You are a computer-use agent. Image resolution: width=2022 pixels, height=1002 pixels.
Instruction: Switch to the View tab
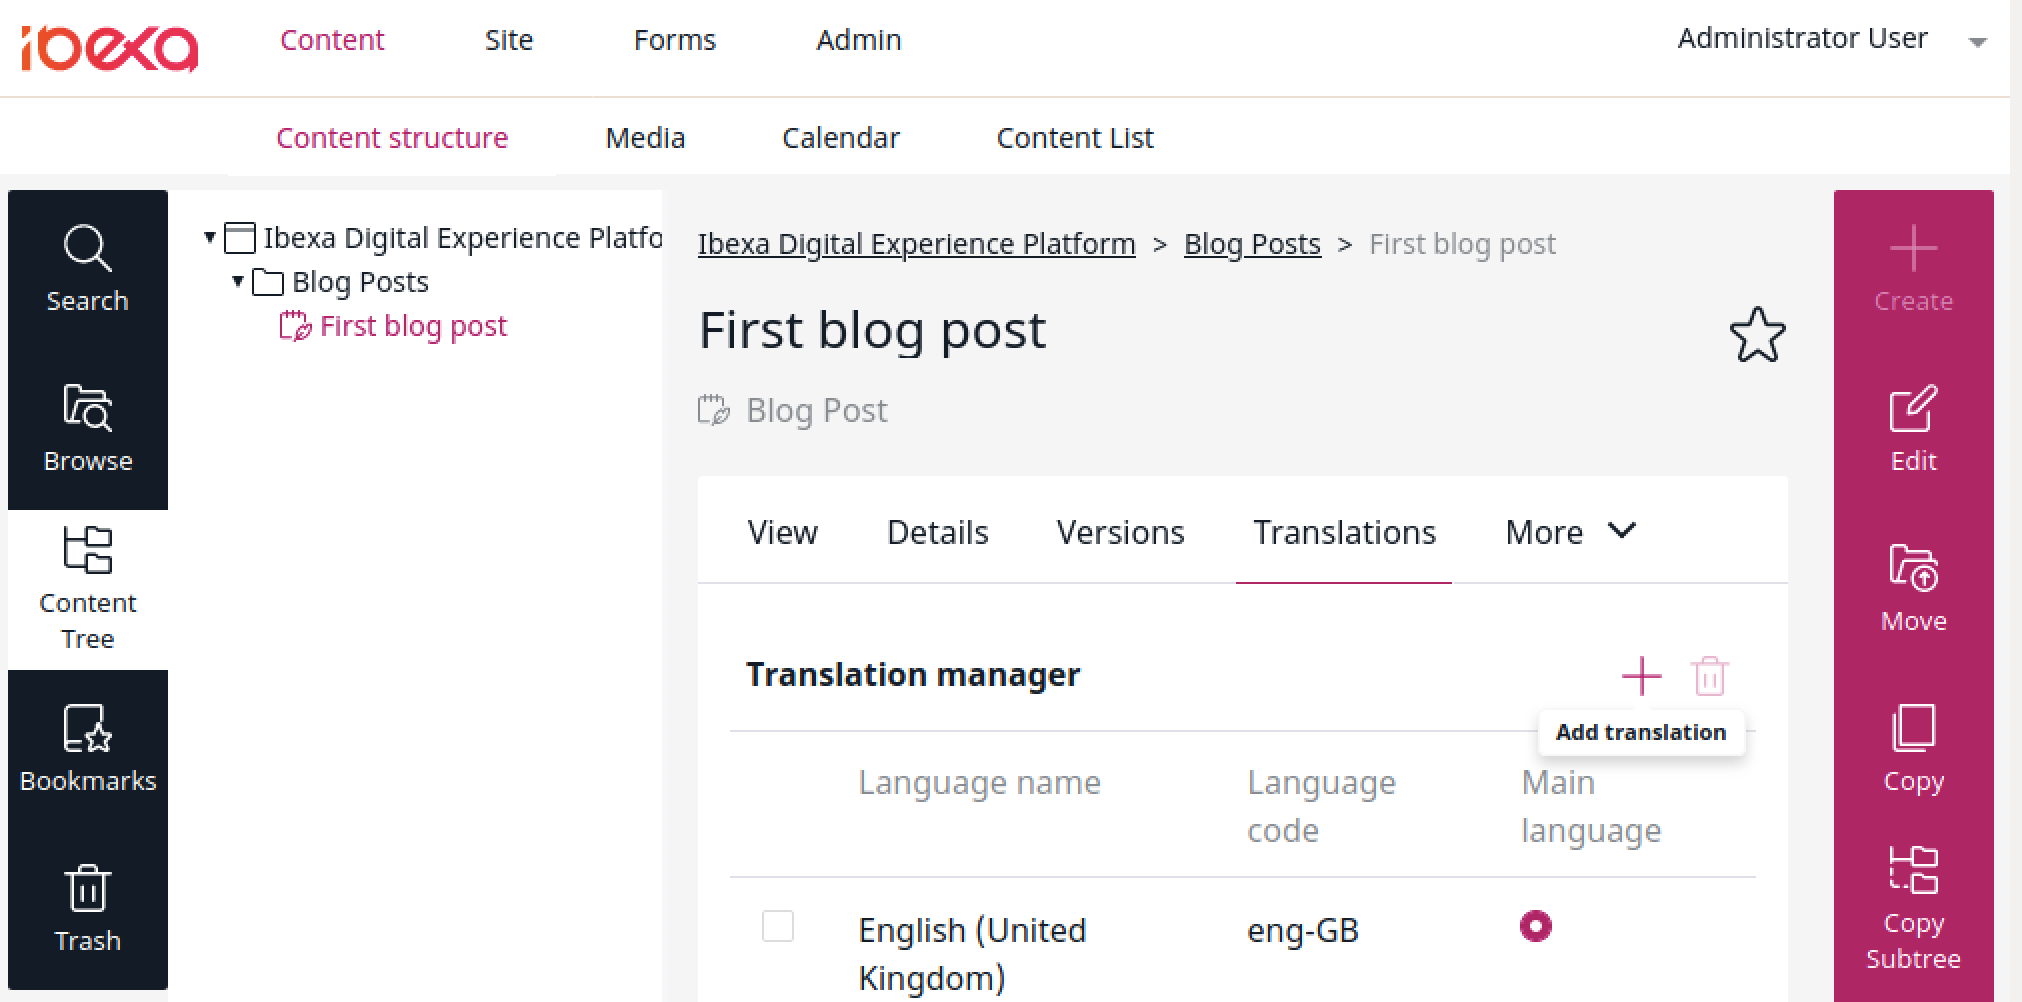point(782,532)
